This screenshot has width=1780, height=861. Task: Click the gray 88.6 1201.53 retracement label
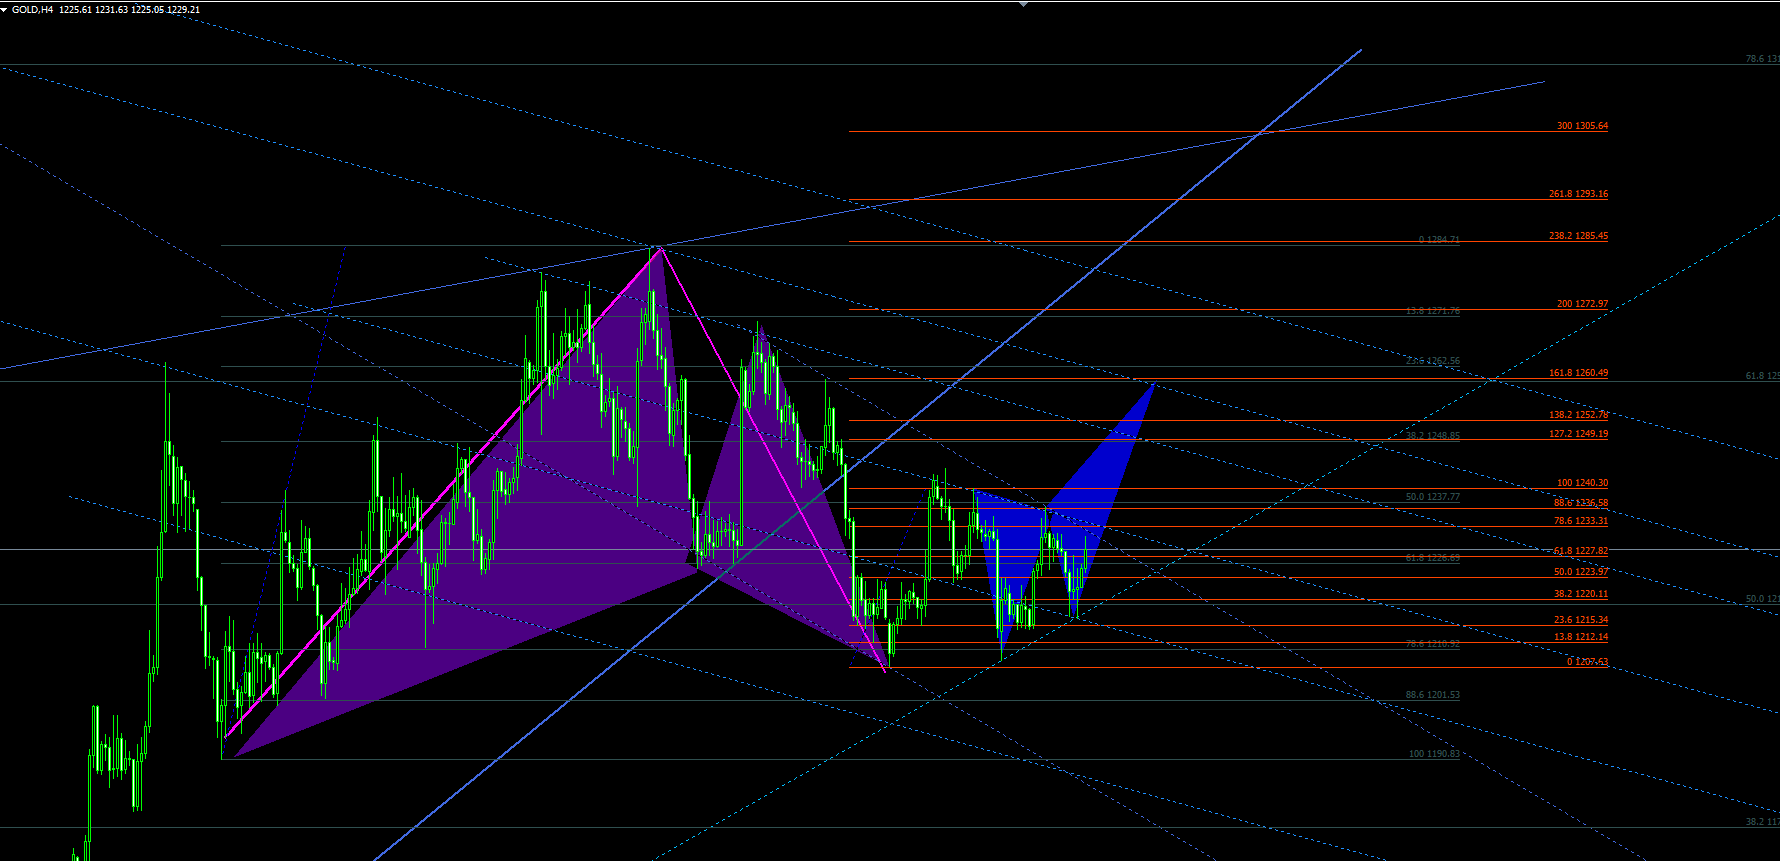(1433, 695)
